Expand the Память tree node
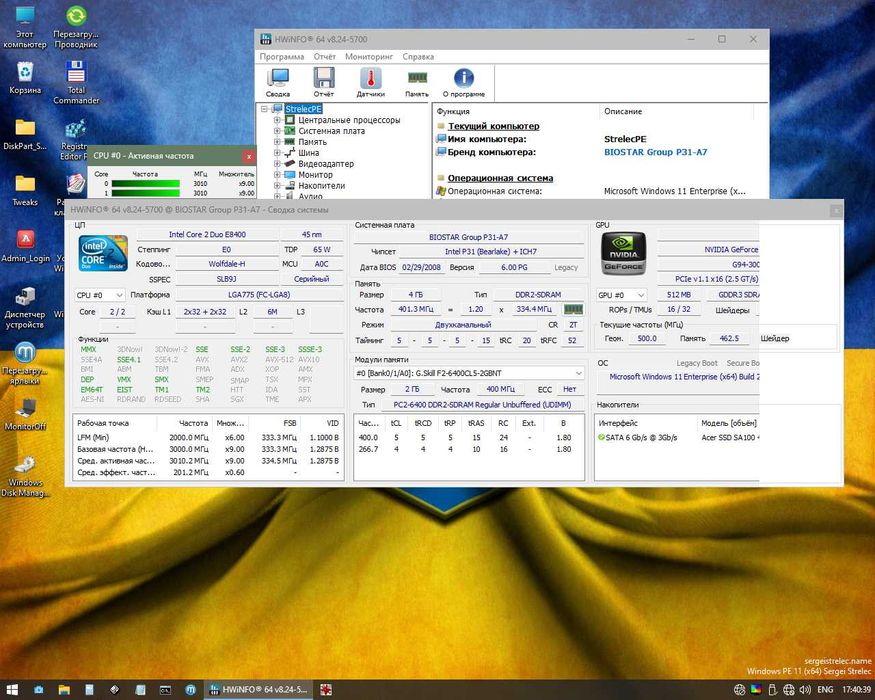Viewport: 875px width, 700px height. point(277,142)
